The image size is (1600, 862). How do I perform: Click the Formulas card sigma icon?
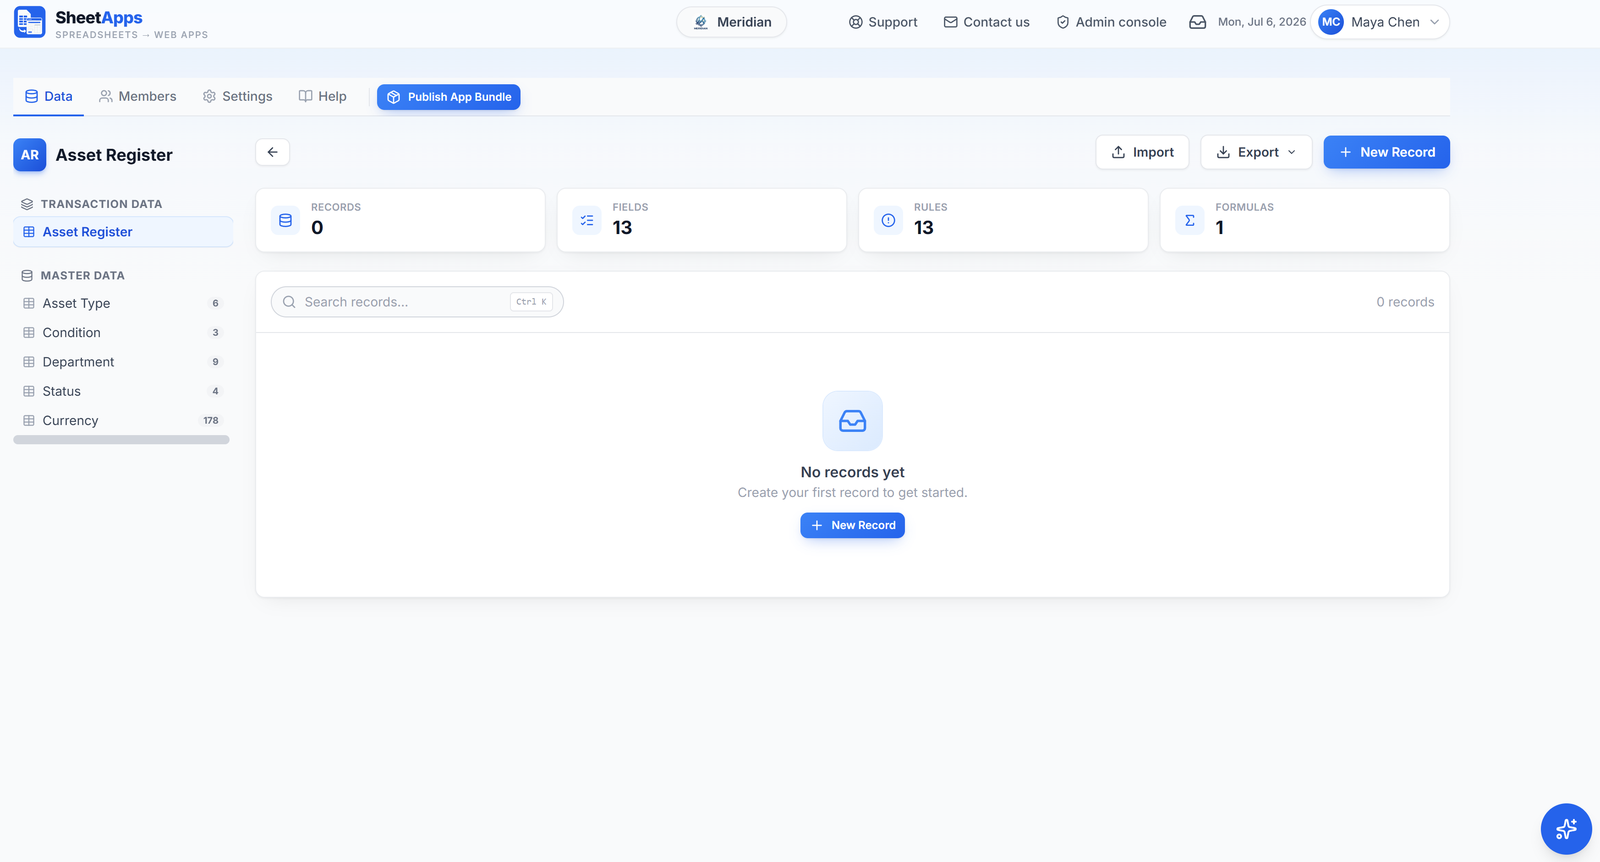coord(1190,220)
